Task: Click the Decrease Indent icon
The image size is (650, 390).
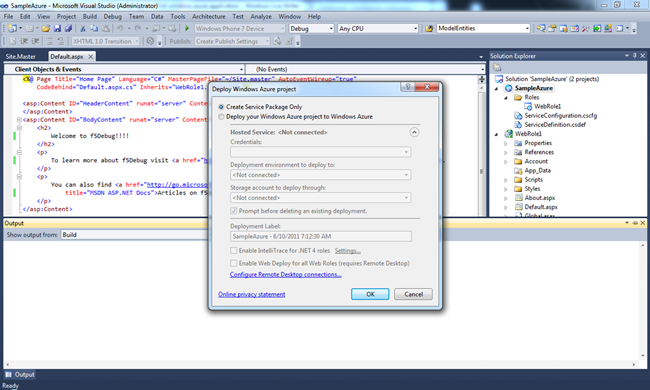Action: tap(24, 41)
